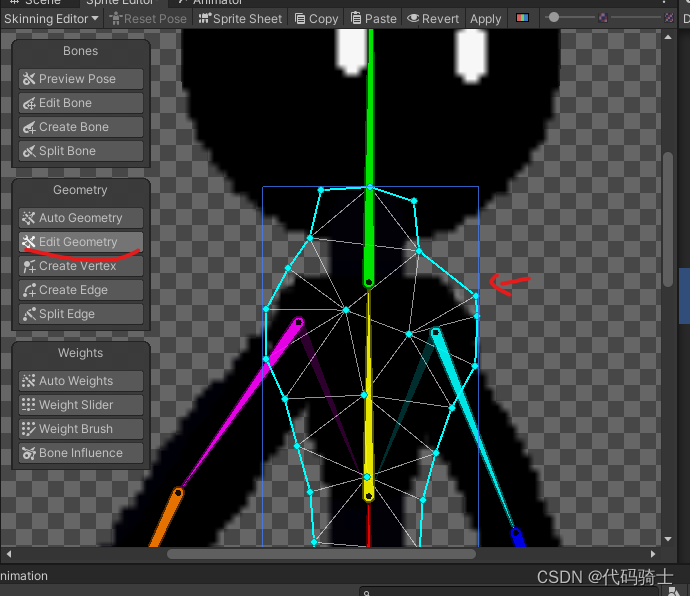Click the Preview Pose icon

(x=29, y=79)
